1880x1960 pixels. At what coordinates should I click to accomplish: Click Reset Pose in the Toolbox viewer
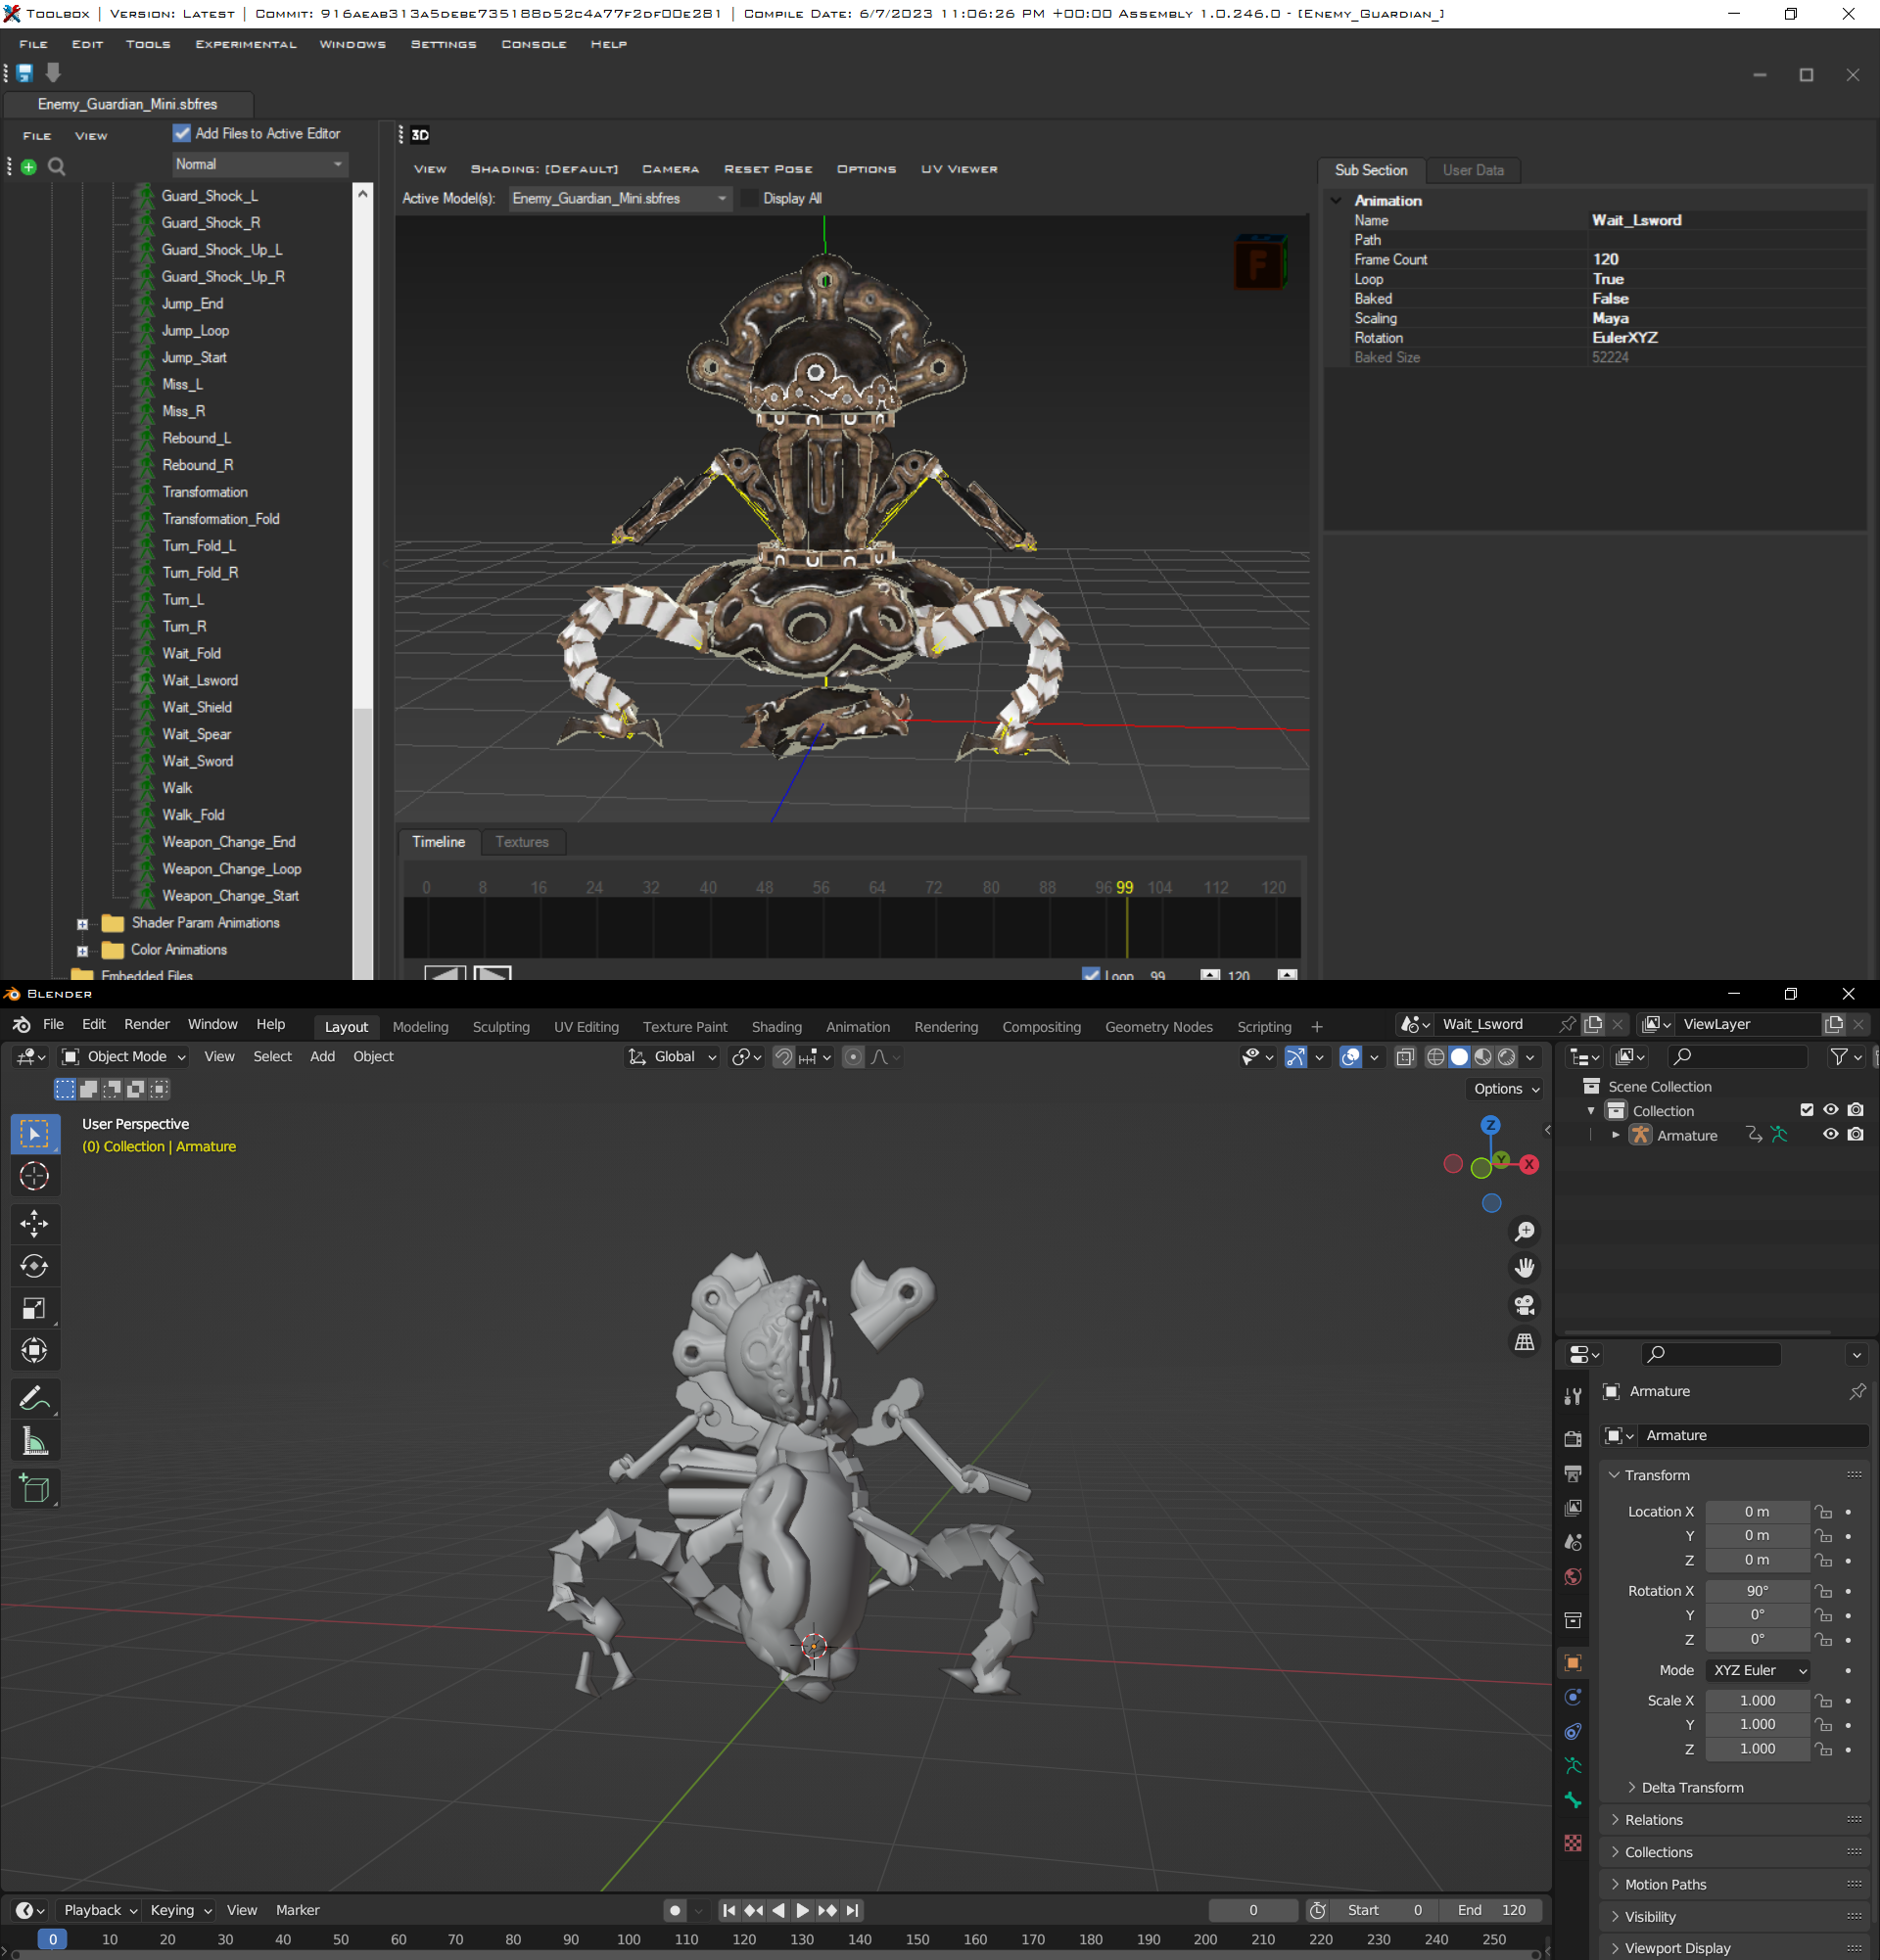pos(768,169)
